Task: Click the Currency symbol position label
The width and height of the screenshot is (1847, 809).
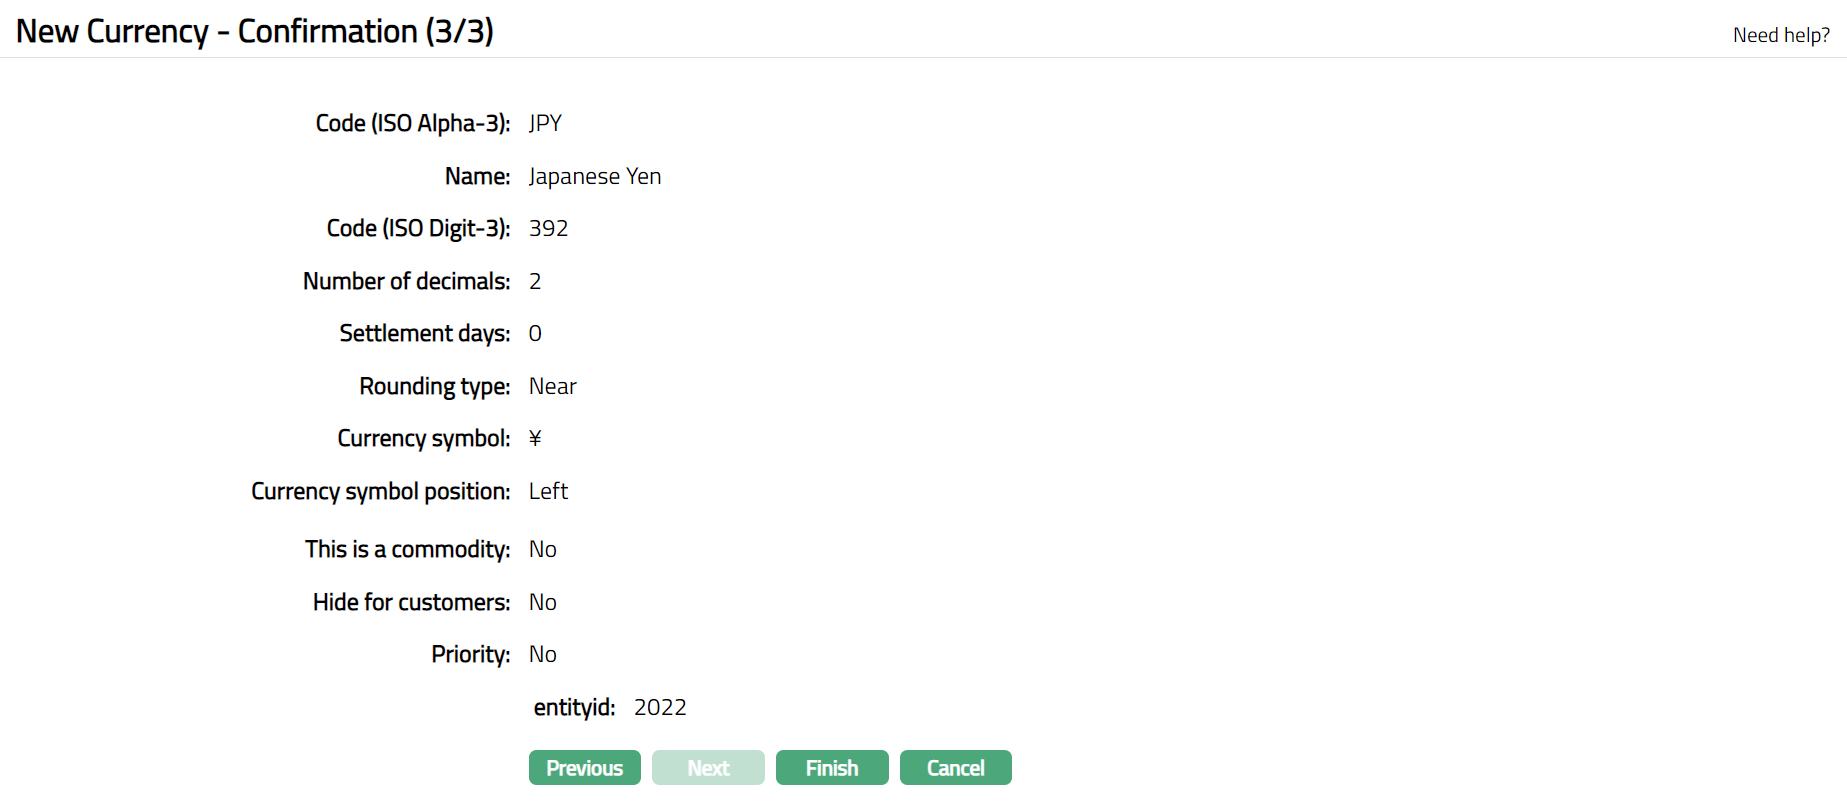Action: pos(380,491)
